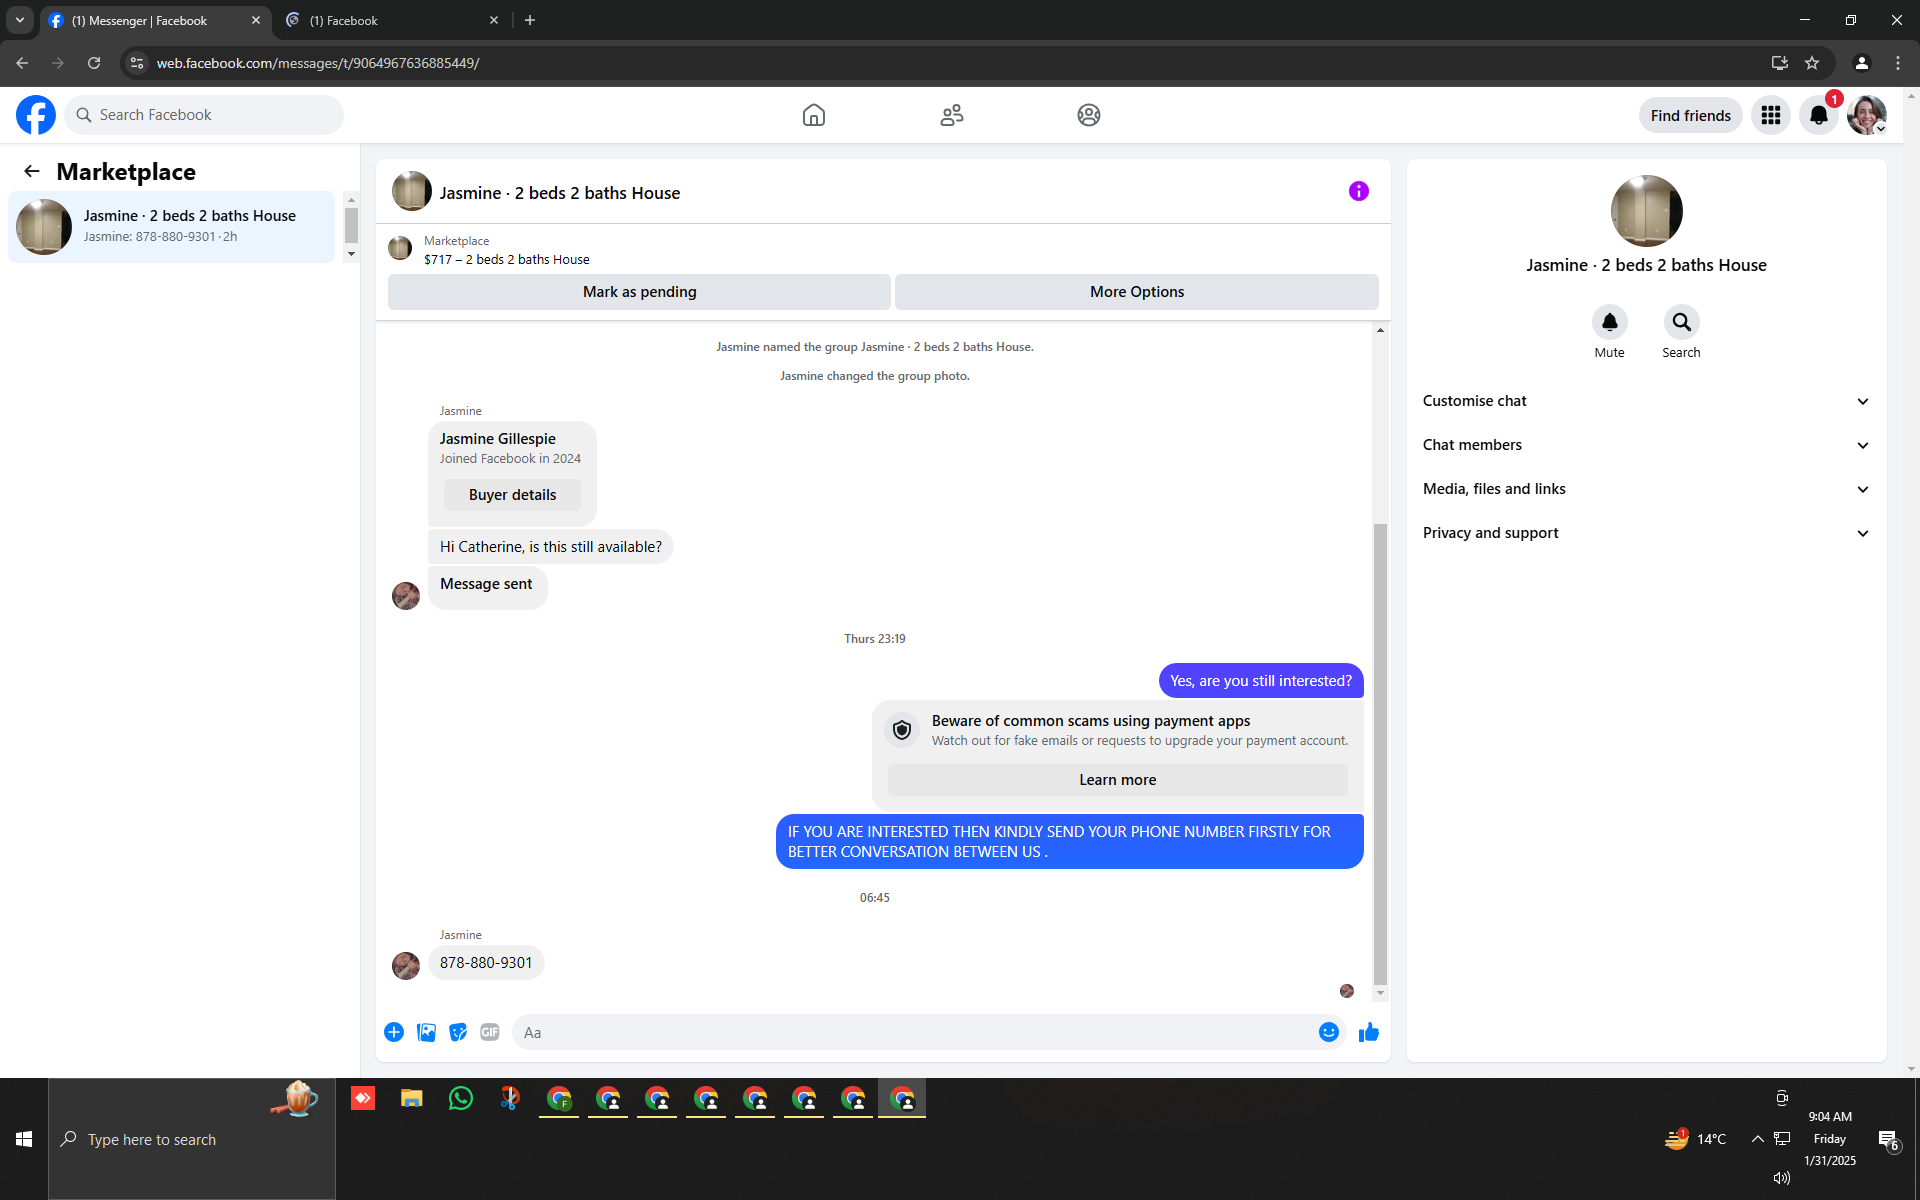Click the 'Yes, are you still interested?' message
Viewport: 1920px width, 1200px height.
click(1261, 681)
